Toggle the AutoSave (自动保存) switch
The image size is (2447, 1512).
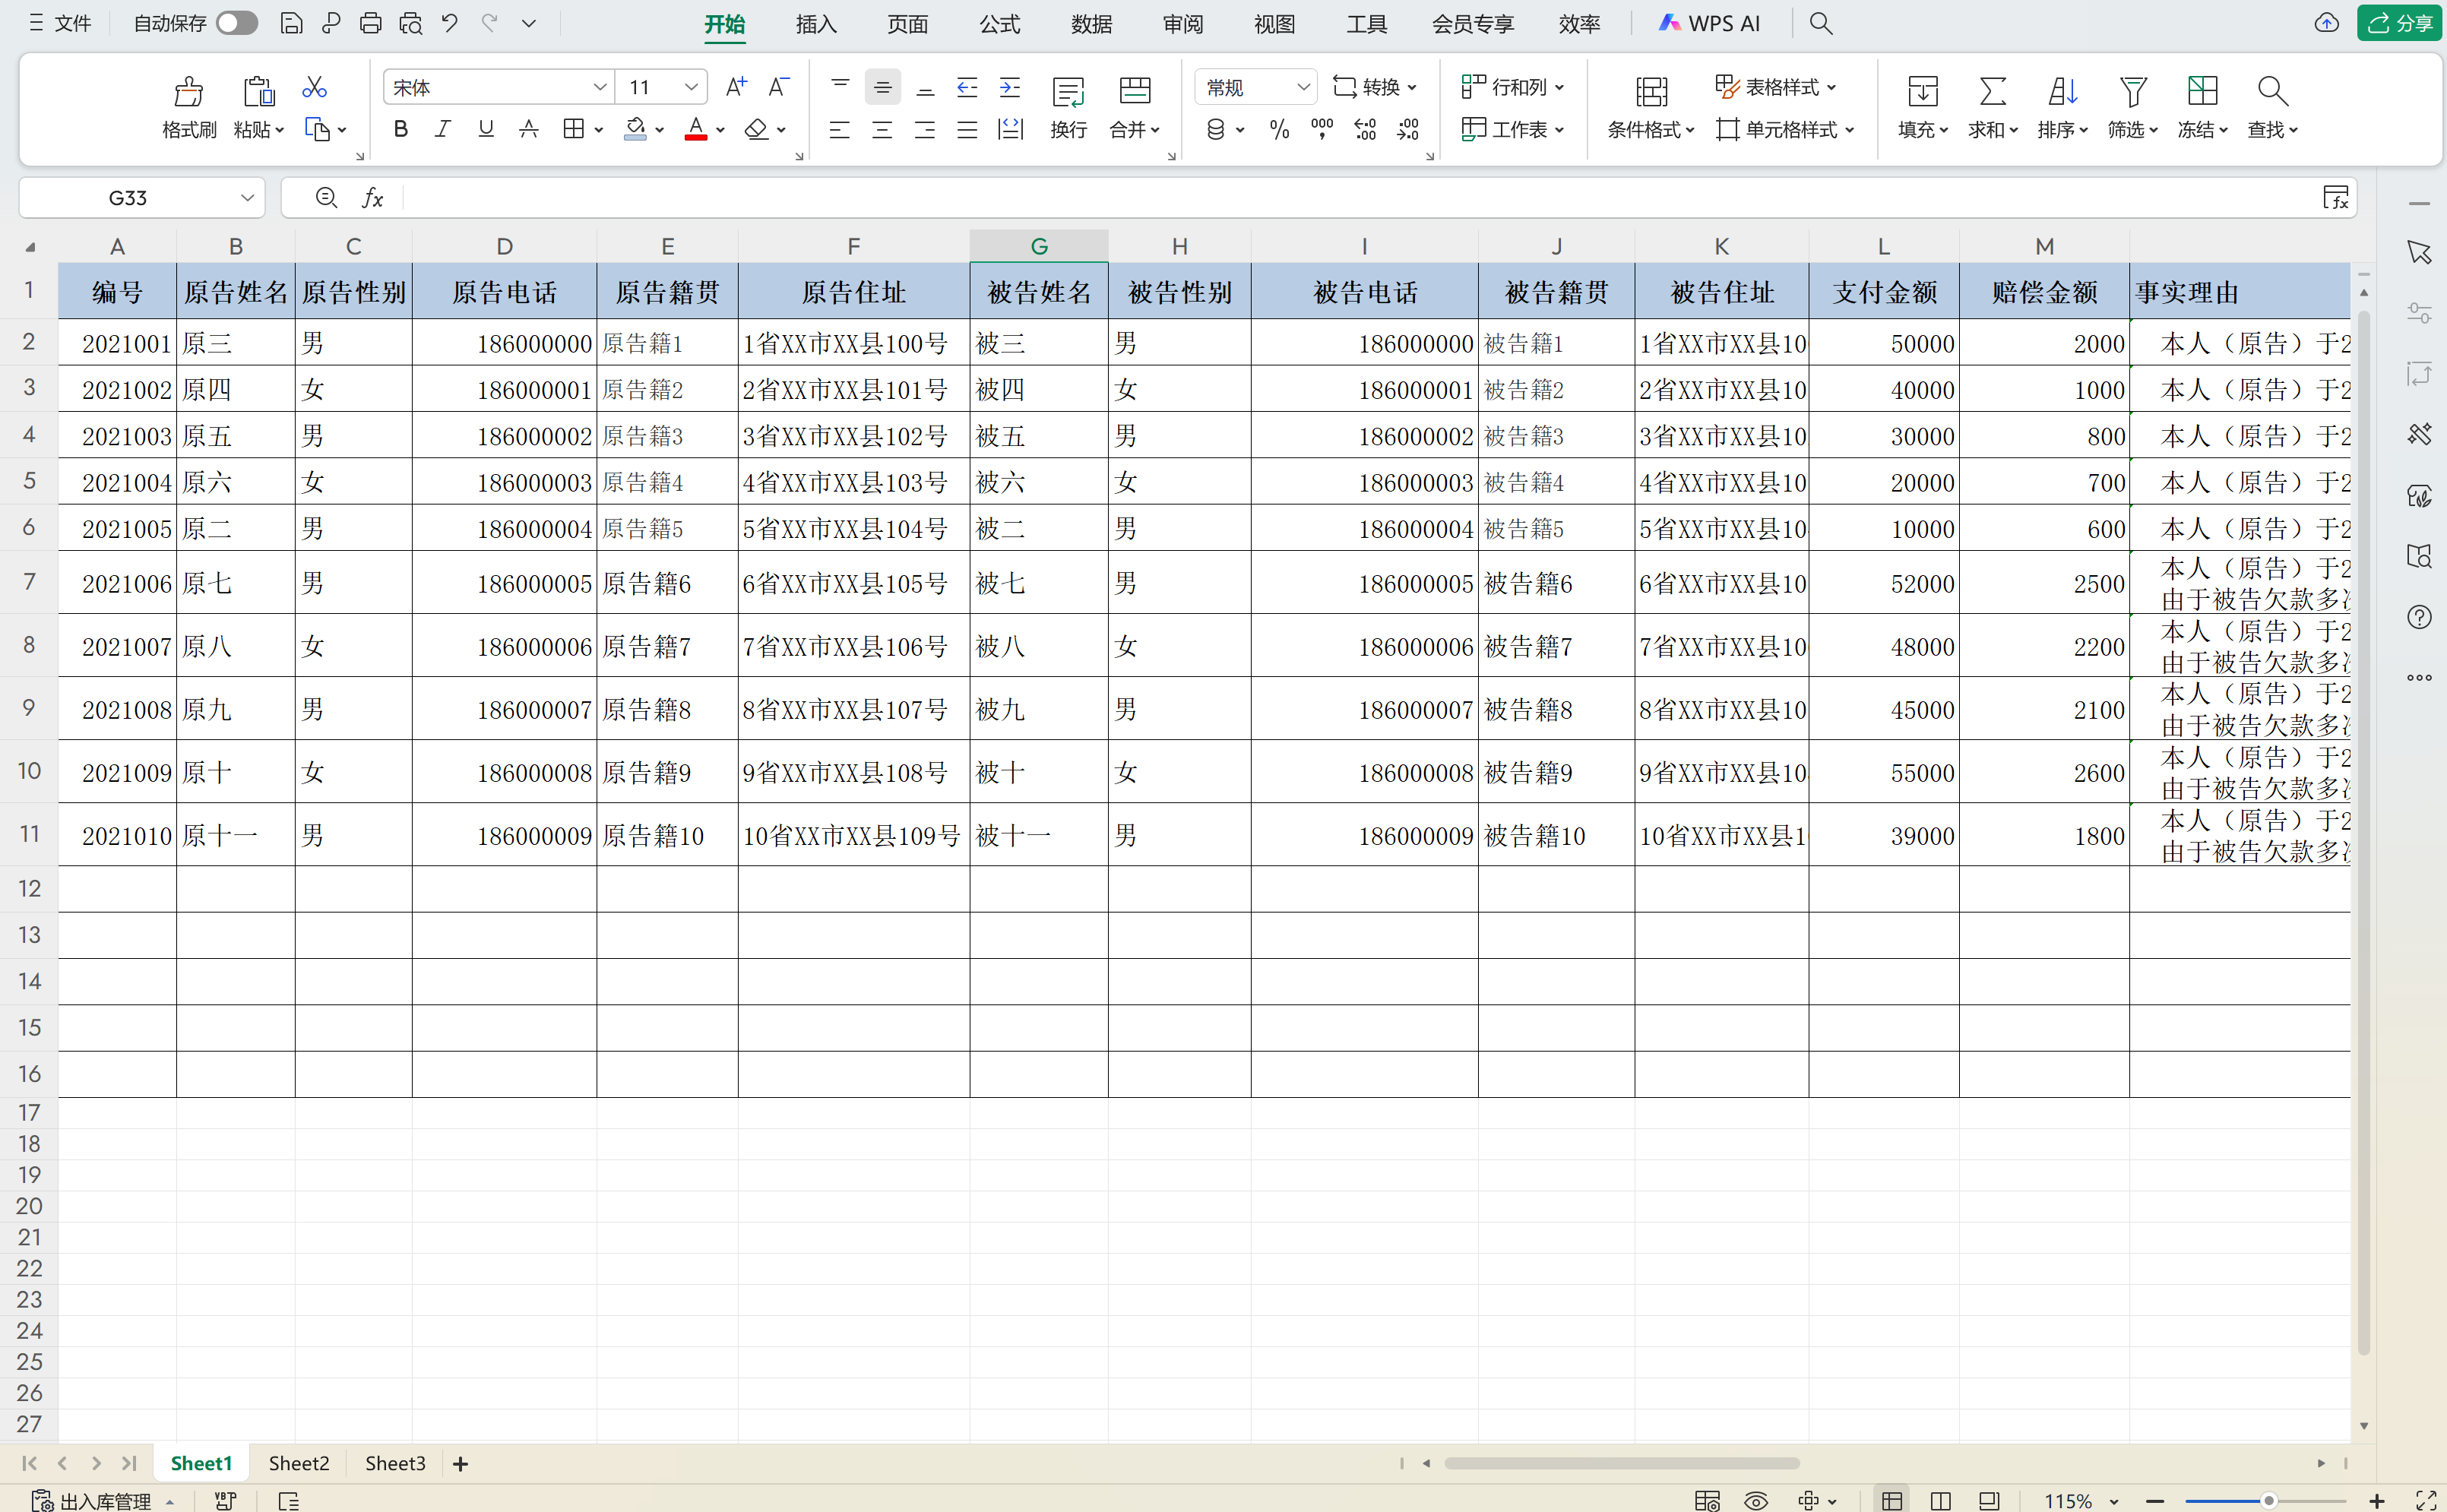pyautogui.click(x=237, y=23)
